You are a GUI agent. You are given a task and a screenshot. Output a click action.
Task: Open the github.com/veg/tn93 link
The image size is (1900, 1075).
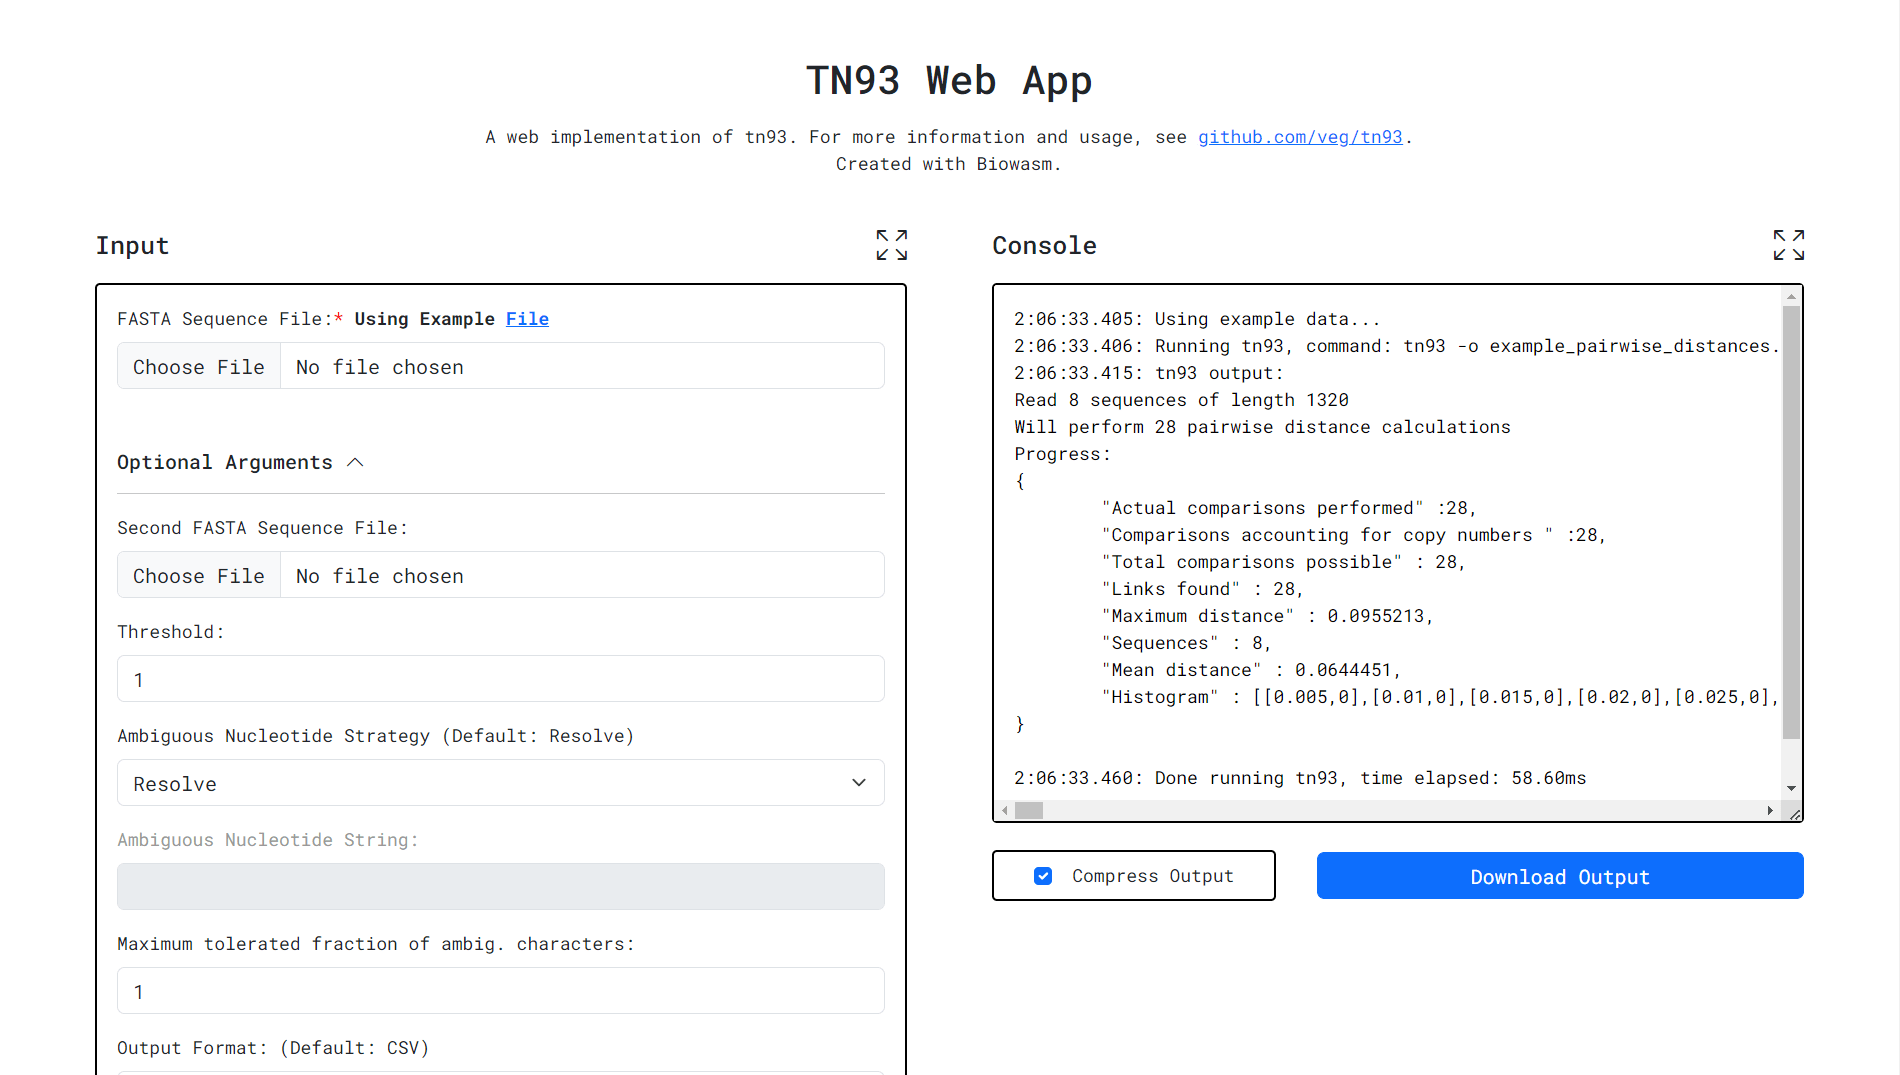click(1300, 137)
